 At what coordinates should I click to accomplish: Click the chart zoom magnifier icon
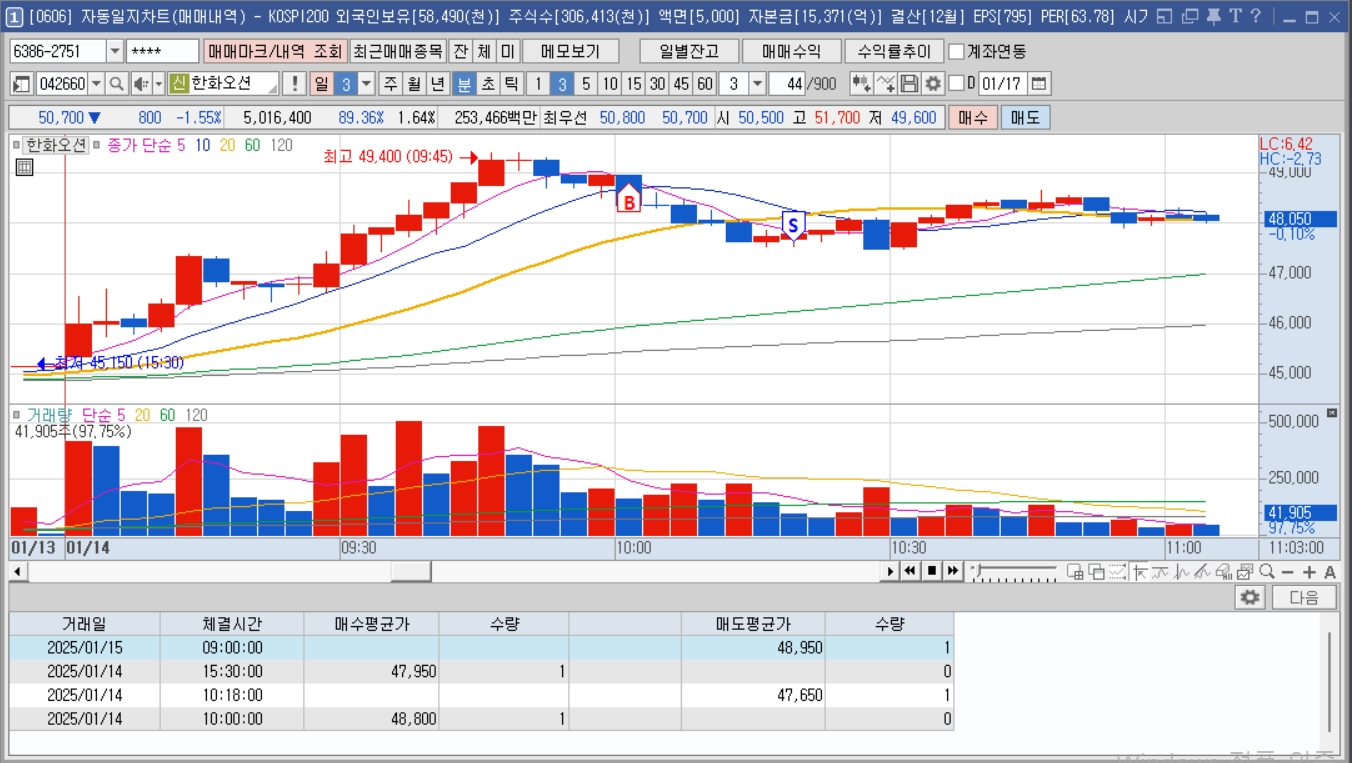point(1267,571)
